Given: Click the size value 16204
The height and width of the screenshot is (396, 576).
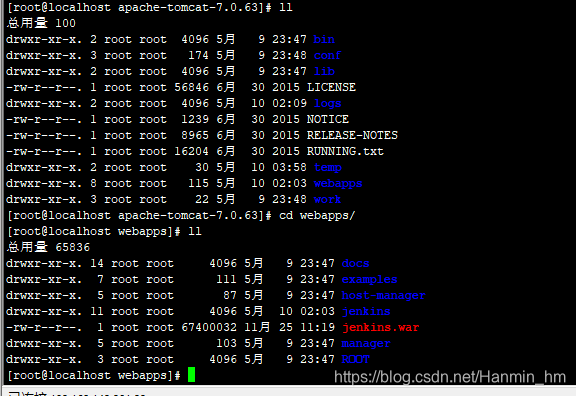Looking at the screenshot, I should click(x=191, y=151).
